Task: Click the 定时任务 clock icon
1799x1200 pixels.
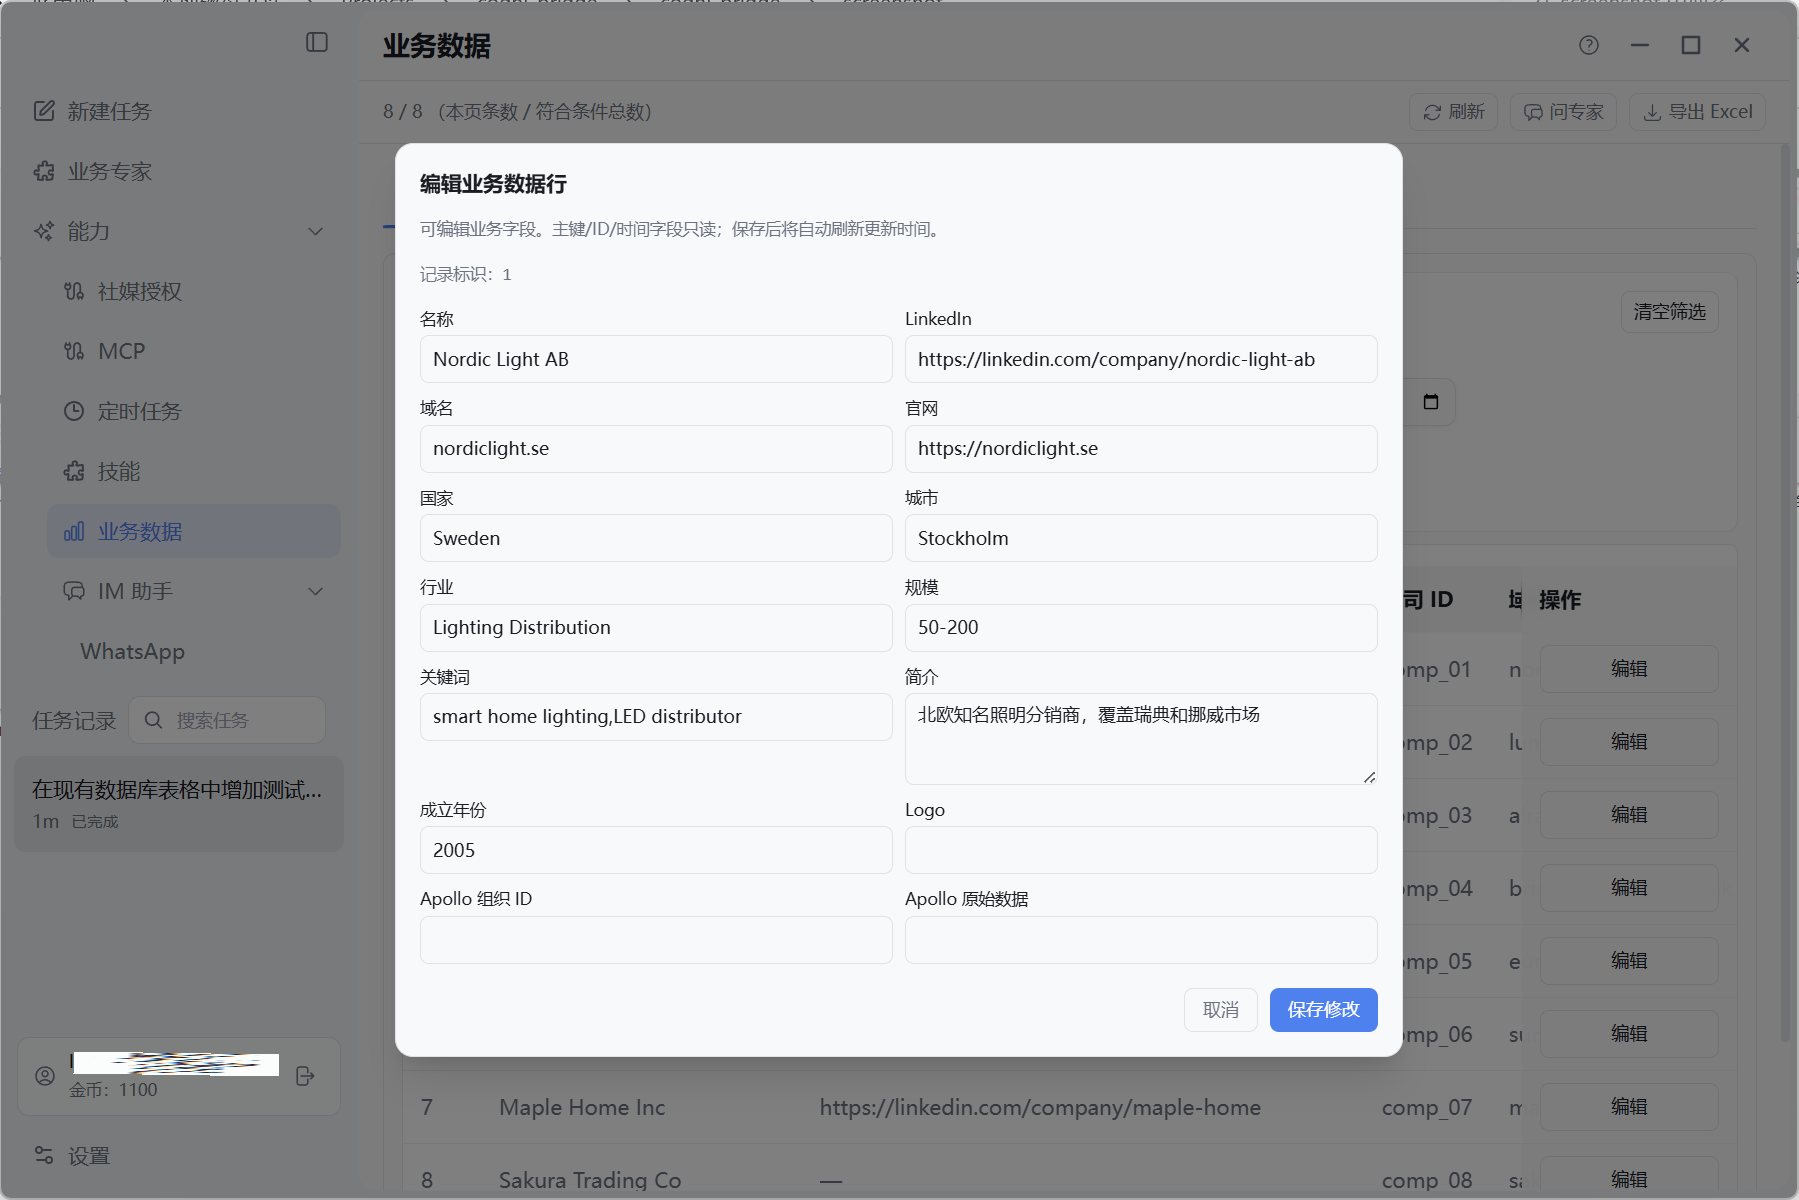Action: click(x=74, y=411)
